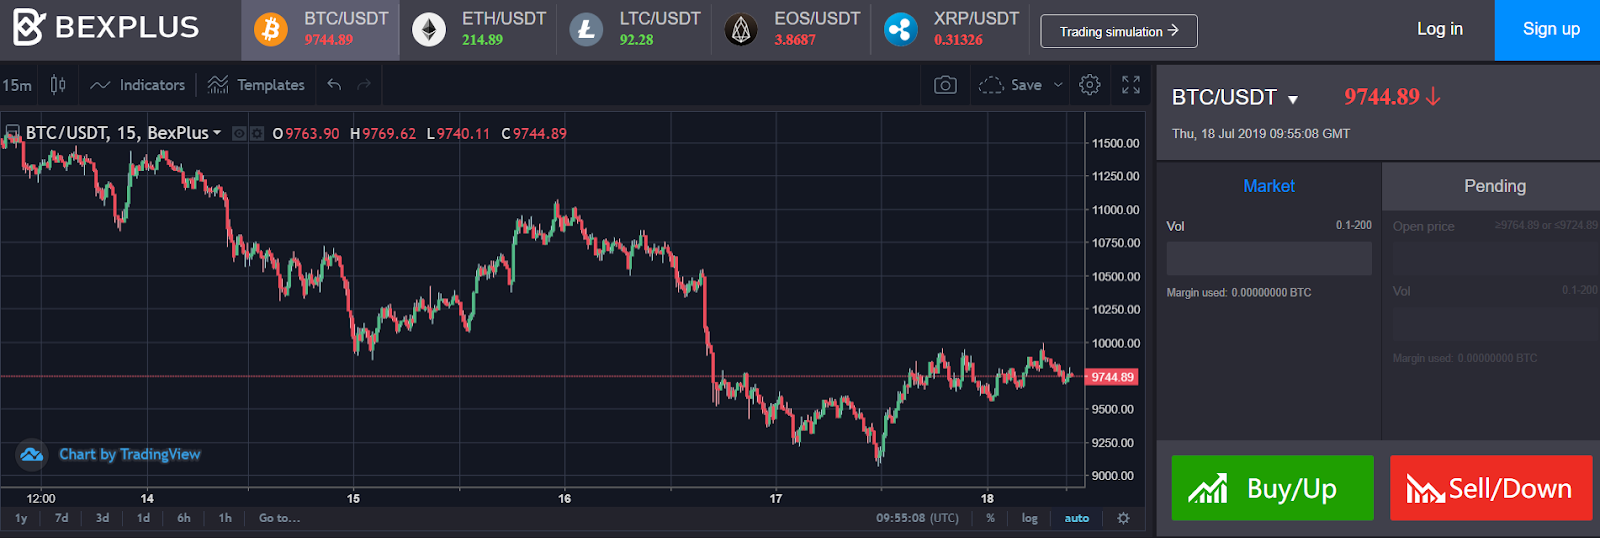1600x538 pixels.
Task: Take a chart snapshot with camera icon
Action: tap(945, 85)
